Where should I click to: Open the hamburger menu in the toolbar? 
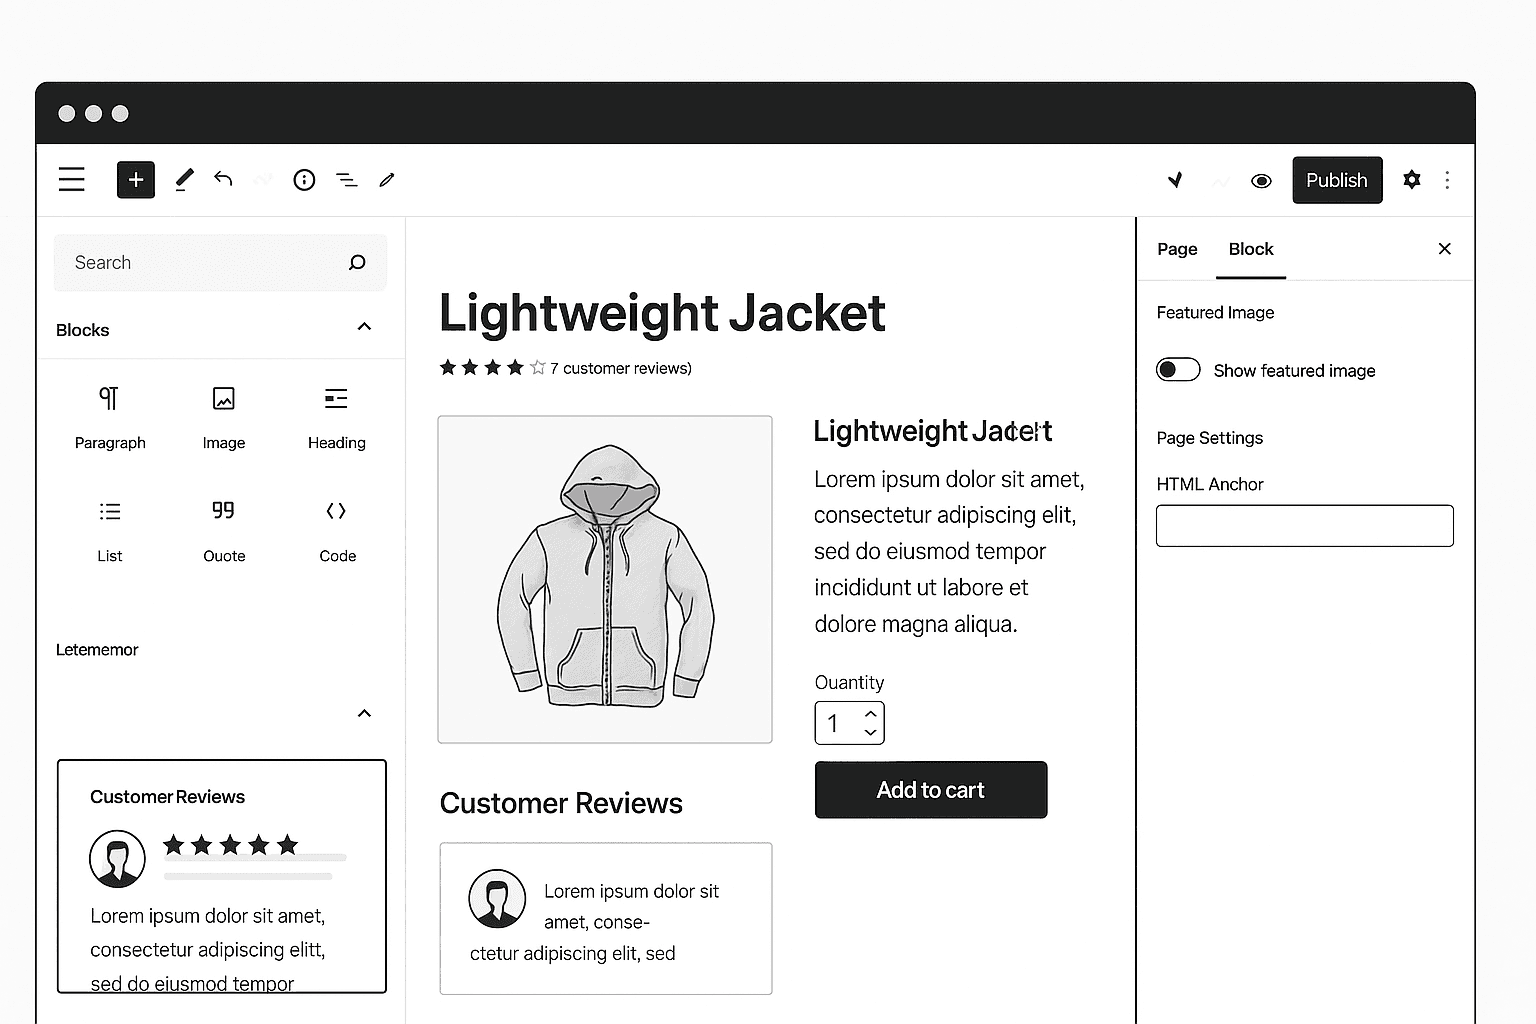point(71,180)
